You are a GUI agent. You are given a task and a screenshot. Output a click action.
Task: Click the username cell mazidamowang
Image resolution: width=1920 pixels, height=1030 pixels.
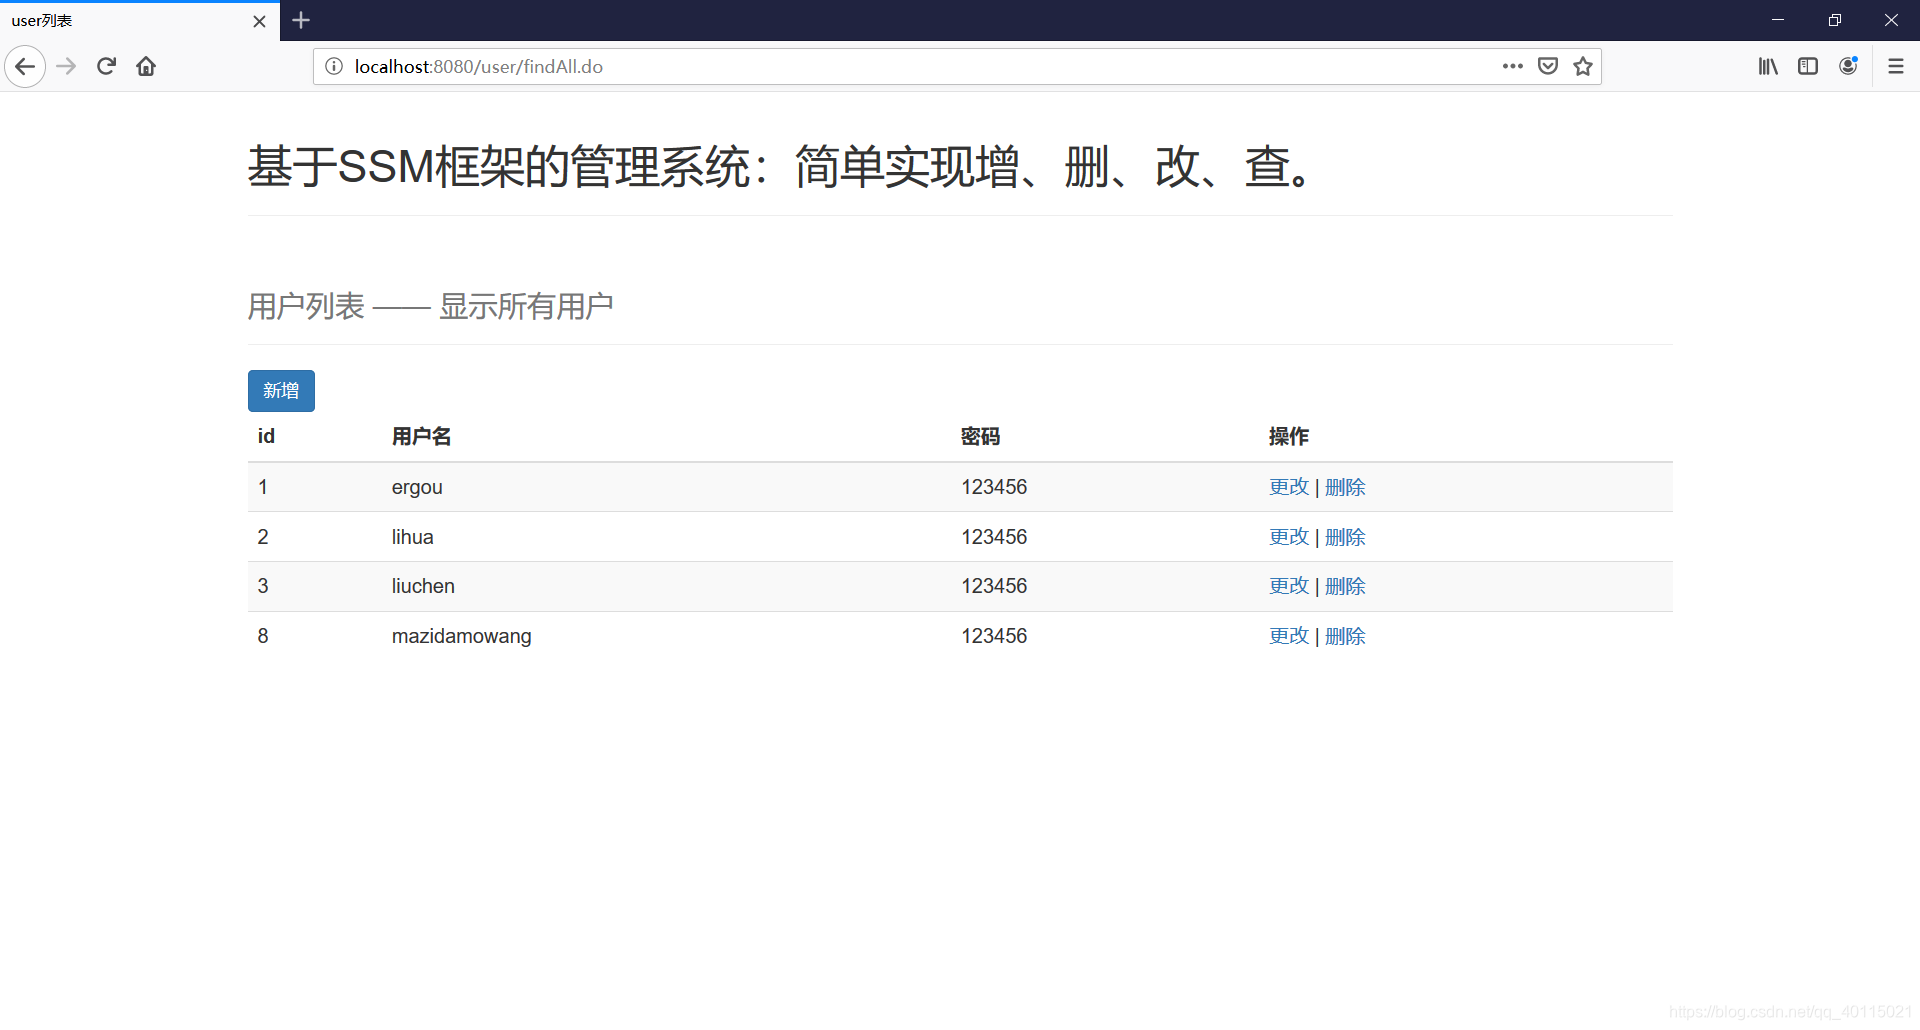(x=461, y=636)
